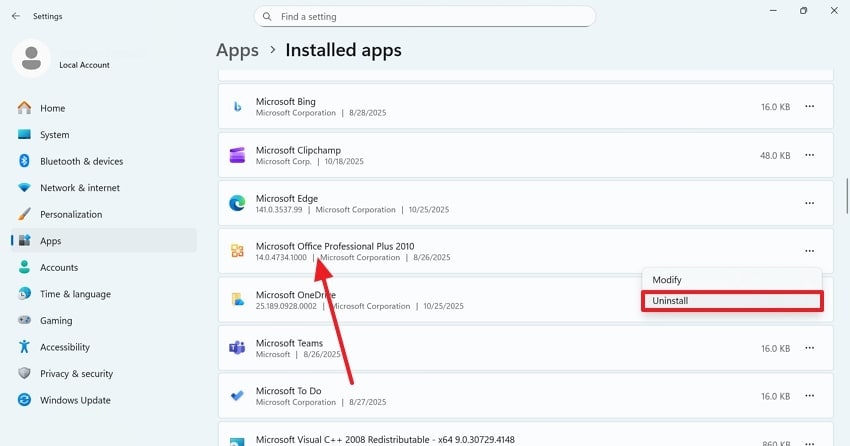Open more options for Microsoft Bing
Screen dimensions: 850x446
[x=809, y=107]
